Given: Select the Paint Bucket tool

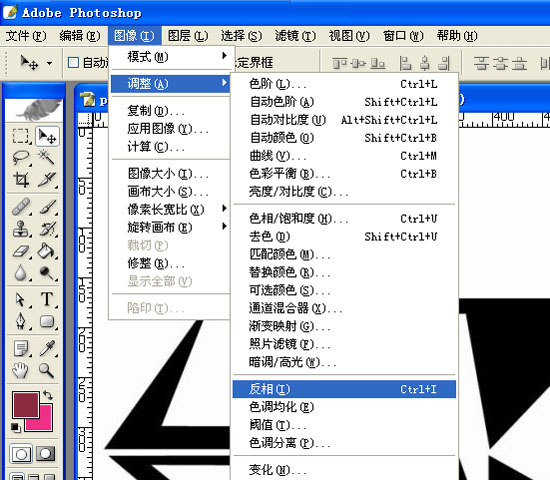Looking at the screenshot, I should click(47, 251).
